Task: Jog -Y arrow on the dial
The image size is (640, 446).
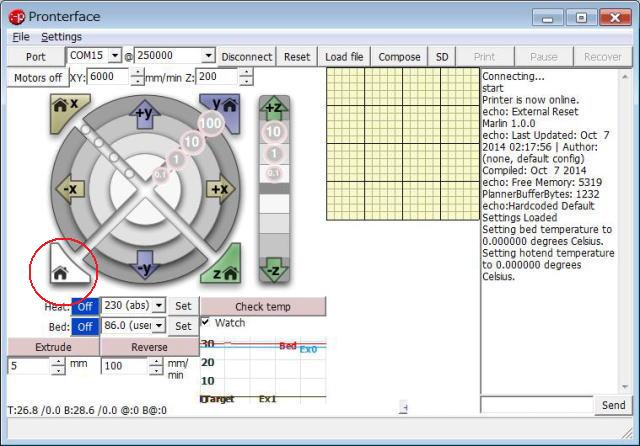Action: pyautogui.click(x=144, y=265)
